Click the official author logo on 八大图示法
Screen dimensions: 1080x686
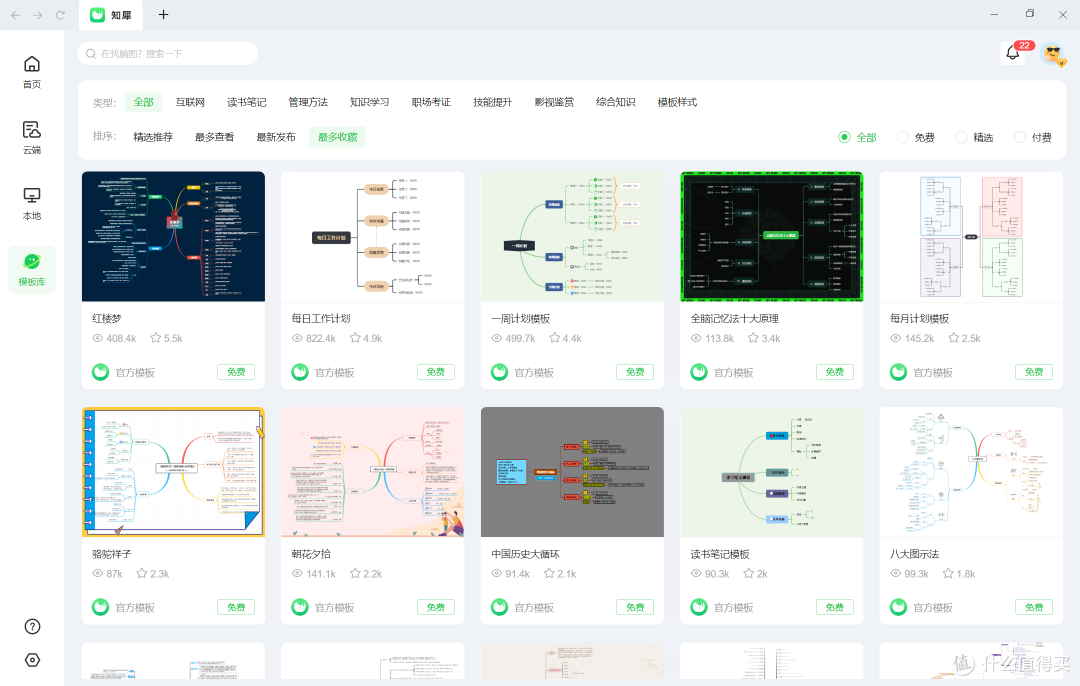[898, 607]
